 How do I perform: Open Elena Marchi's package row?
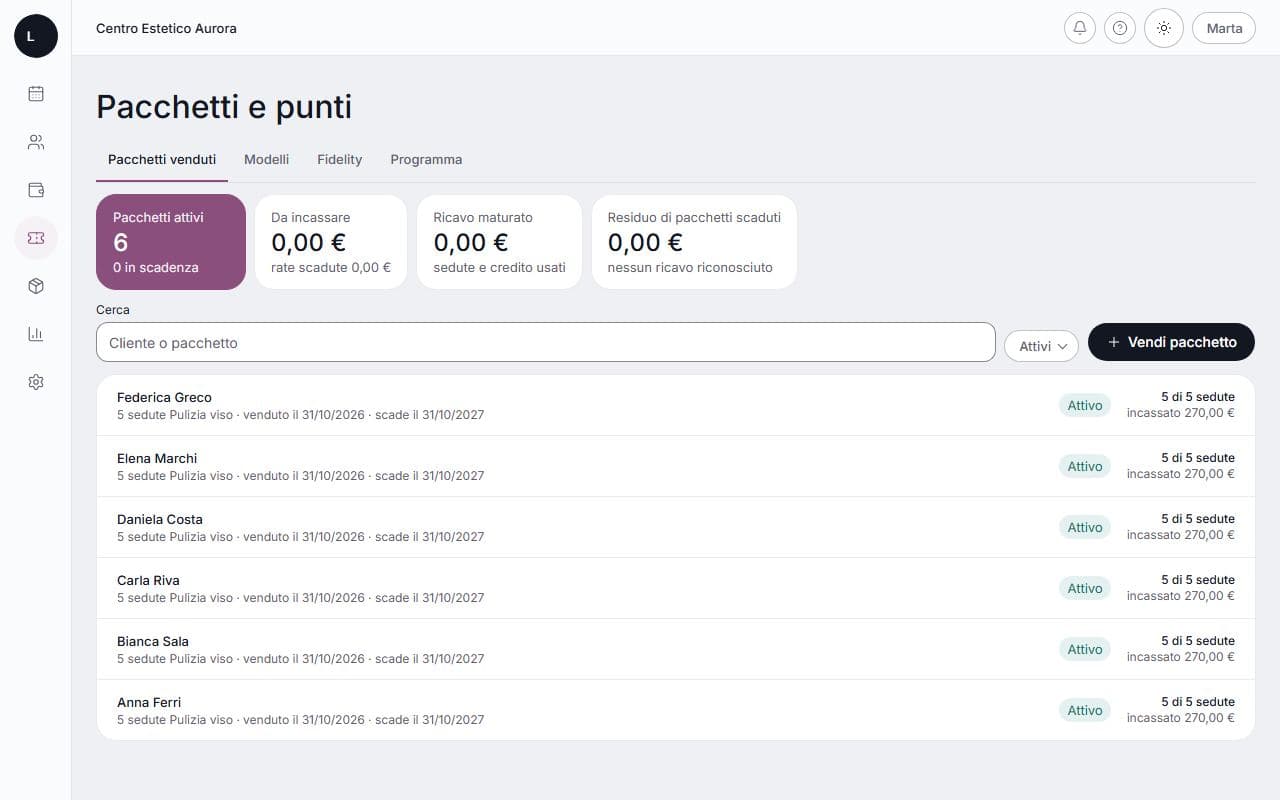click(x=676, y=466)
